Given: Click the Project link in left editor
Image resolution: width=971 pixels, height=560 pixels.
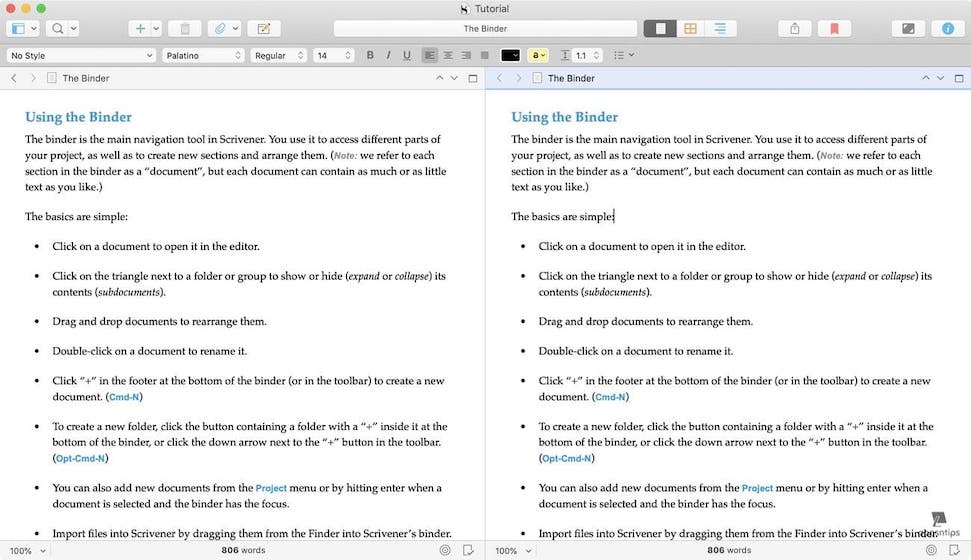Looking at the screenshot, I should [271, 488].
